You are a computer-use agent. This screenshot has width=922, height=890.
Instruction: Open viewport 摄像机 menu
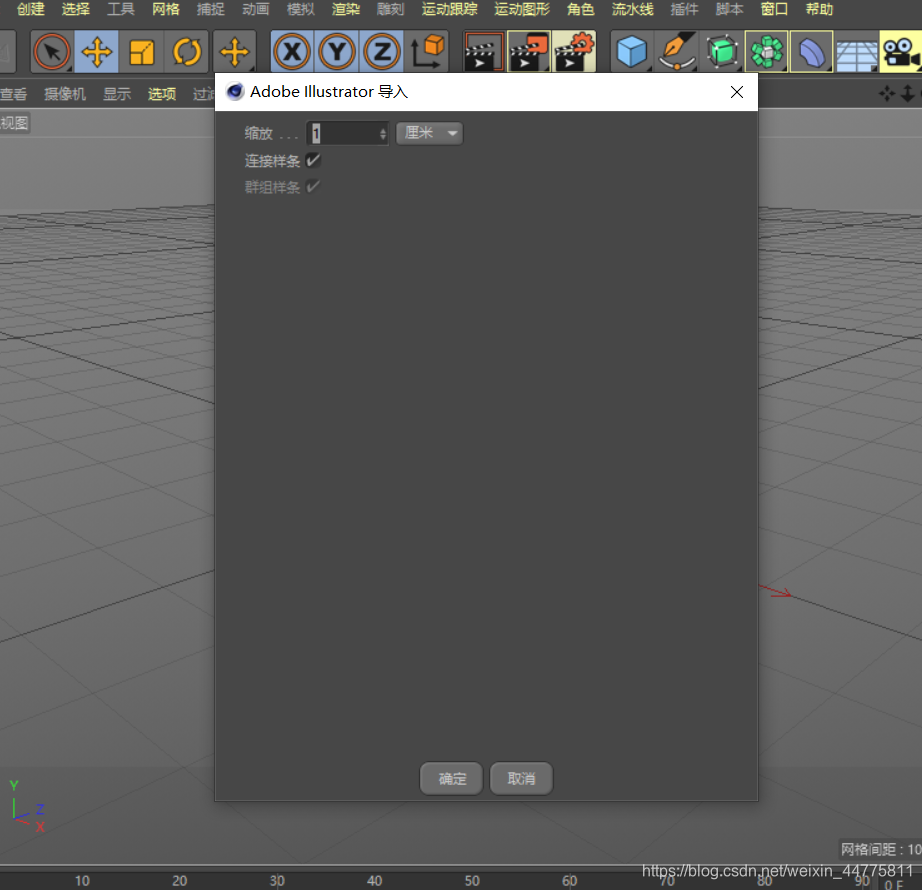65,94
